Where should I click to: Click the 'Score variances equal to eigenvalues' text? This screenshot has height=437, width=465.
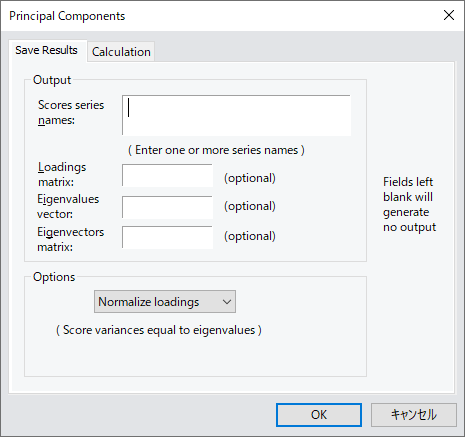tap(159, 330)
